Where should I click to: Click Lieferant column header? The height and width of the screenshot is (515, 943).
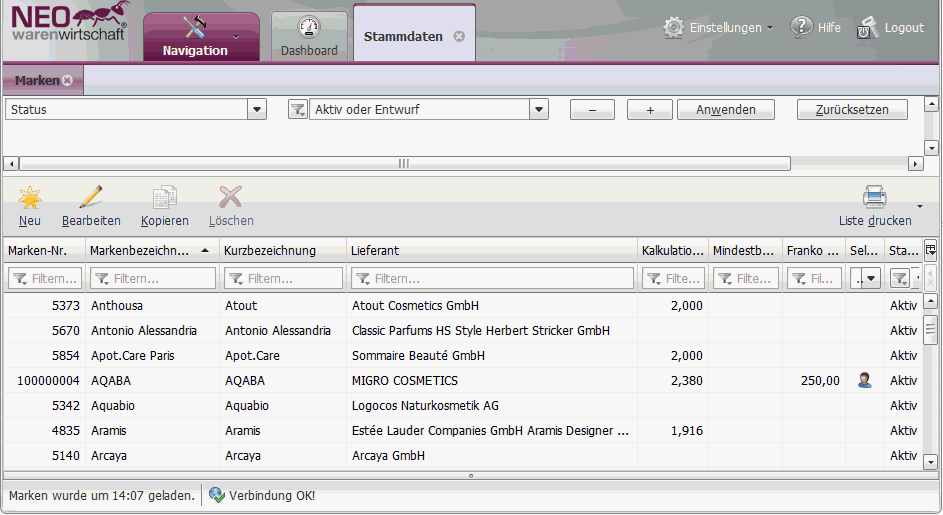[x=491, y=250]
